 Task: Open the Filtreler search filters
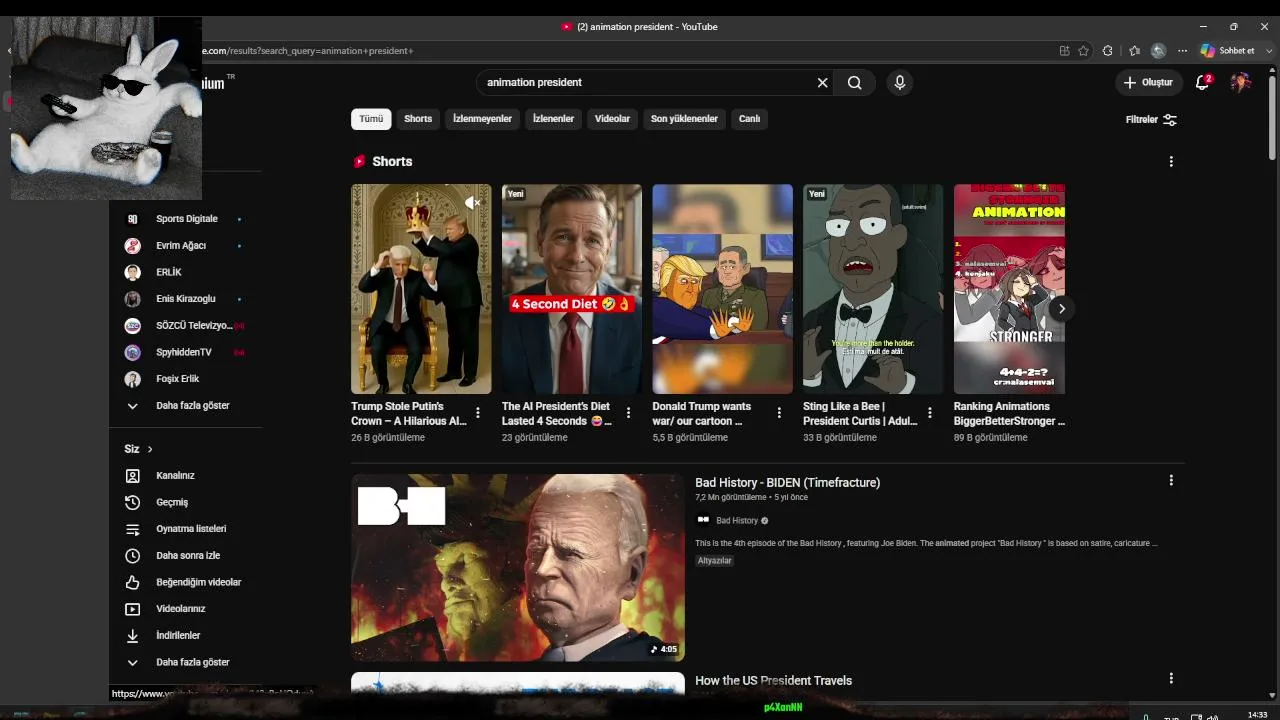tap(1151, 119)
